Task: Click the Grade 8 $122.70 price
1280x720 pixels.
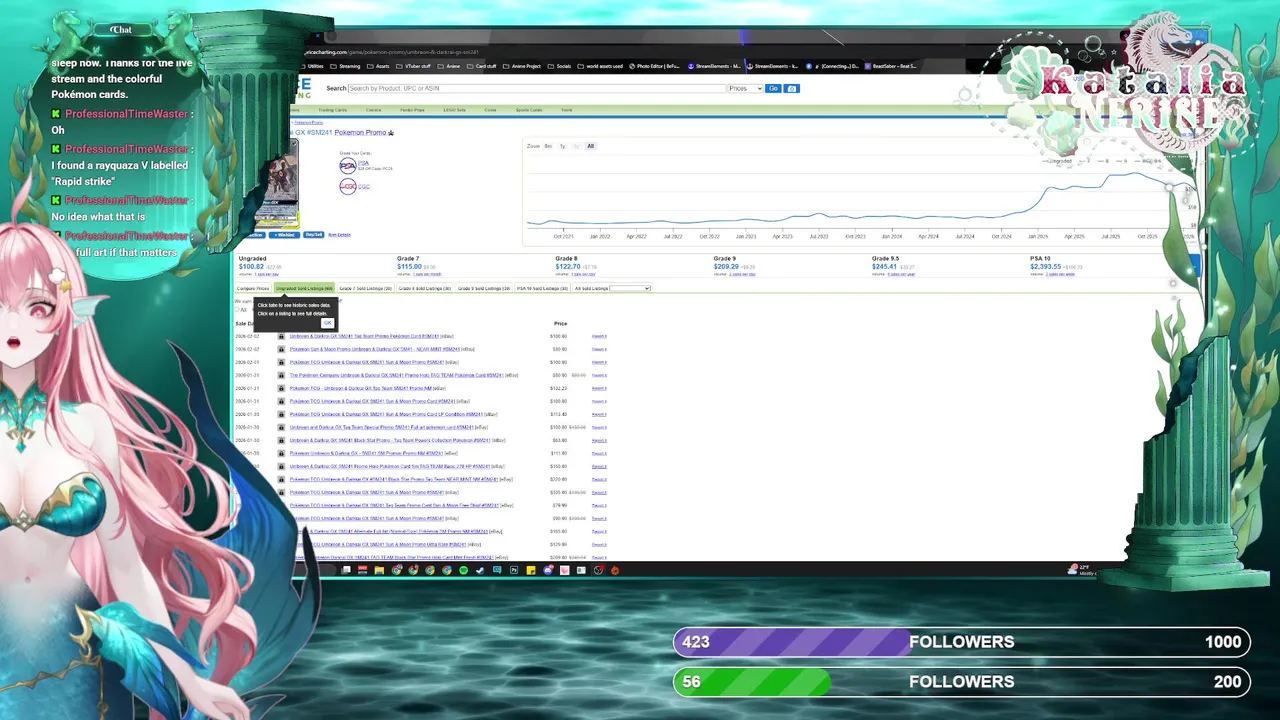Action: (568, 267)
